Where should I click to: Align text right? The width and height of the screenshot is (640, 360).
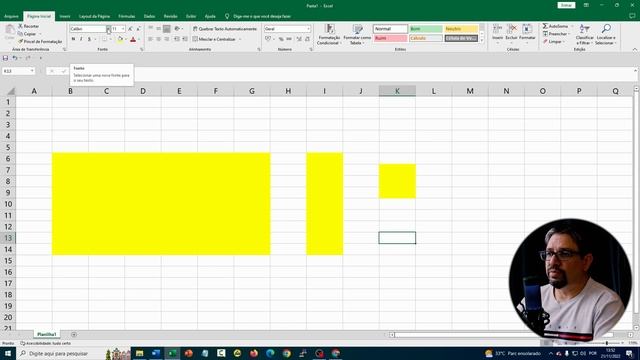167,39
